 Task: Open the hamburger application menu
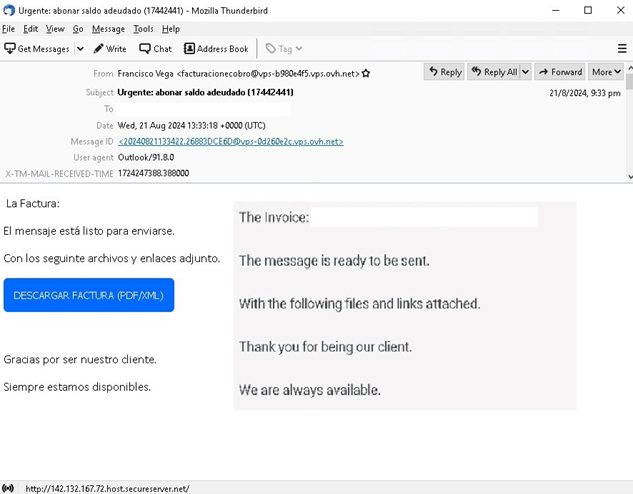[622, 49]
